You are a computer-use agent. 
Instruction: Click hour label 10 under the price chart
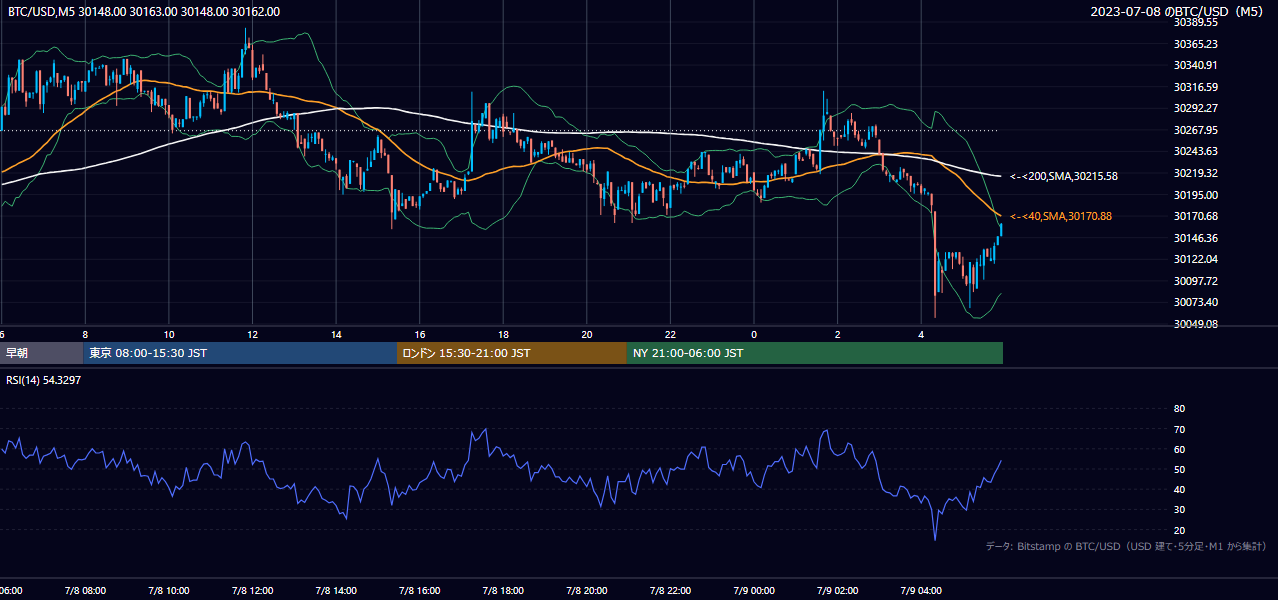pyautogui.click(x=169, y=334)
